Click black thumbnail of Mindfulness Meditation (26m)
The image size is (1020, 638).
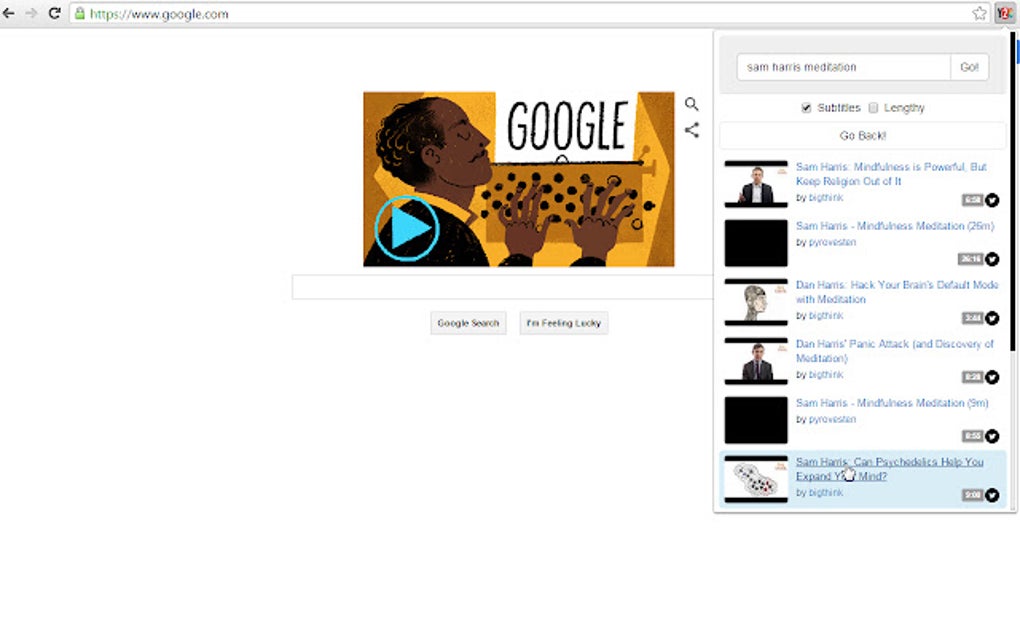point(756,243)
